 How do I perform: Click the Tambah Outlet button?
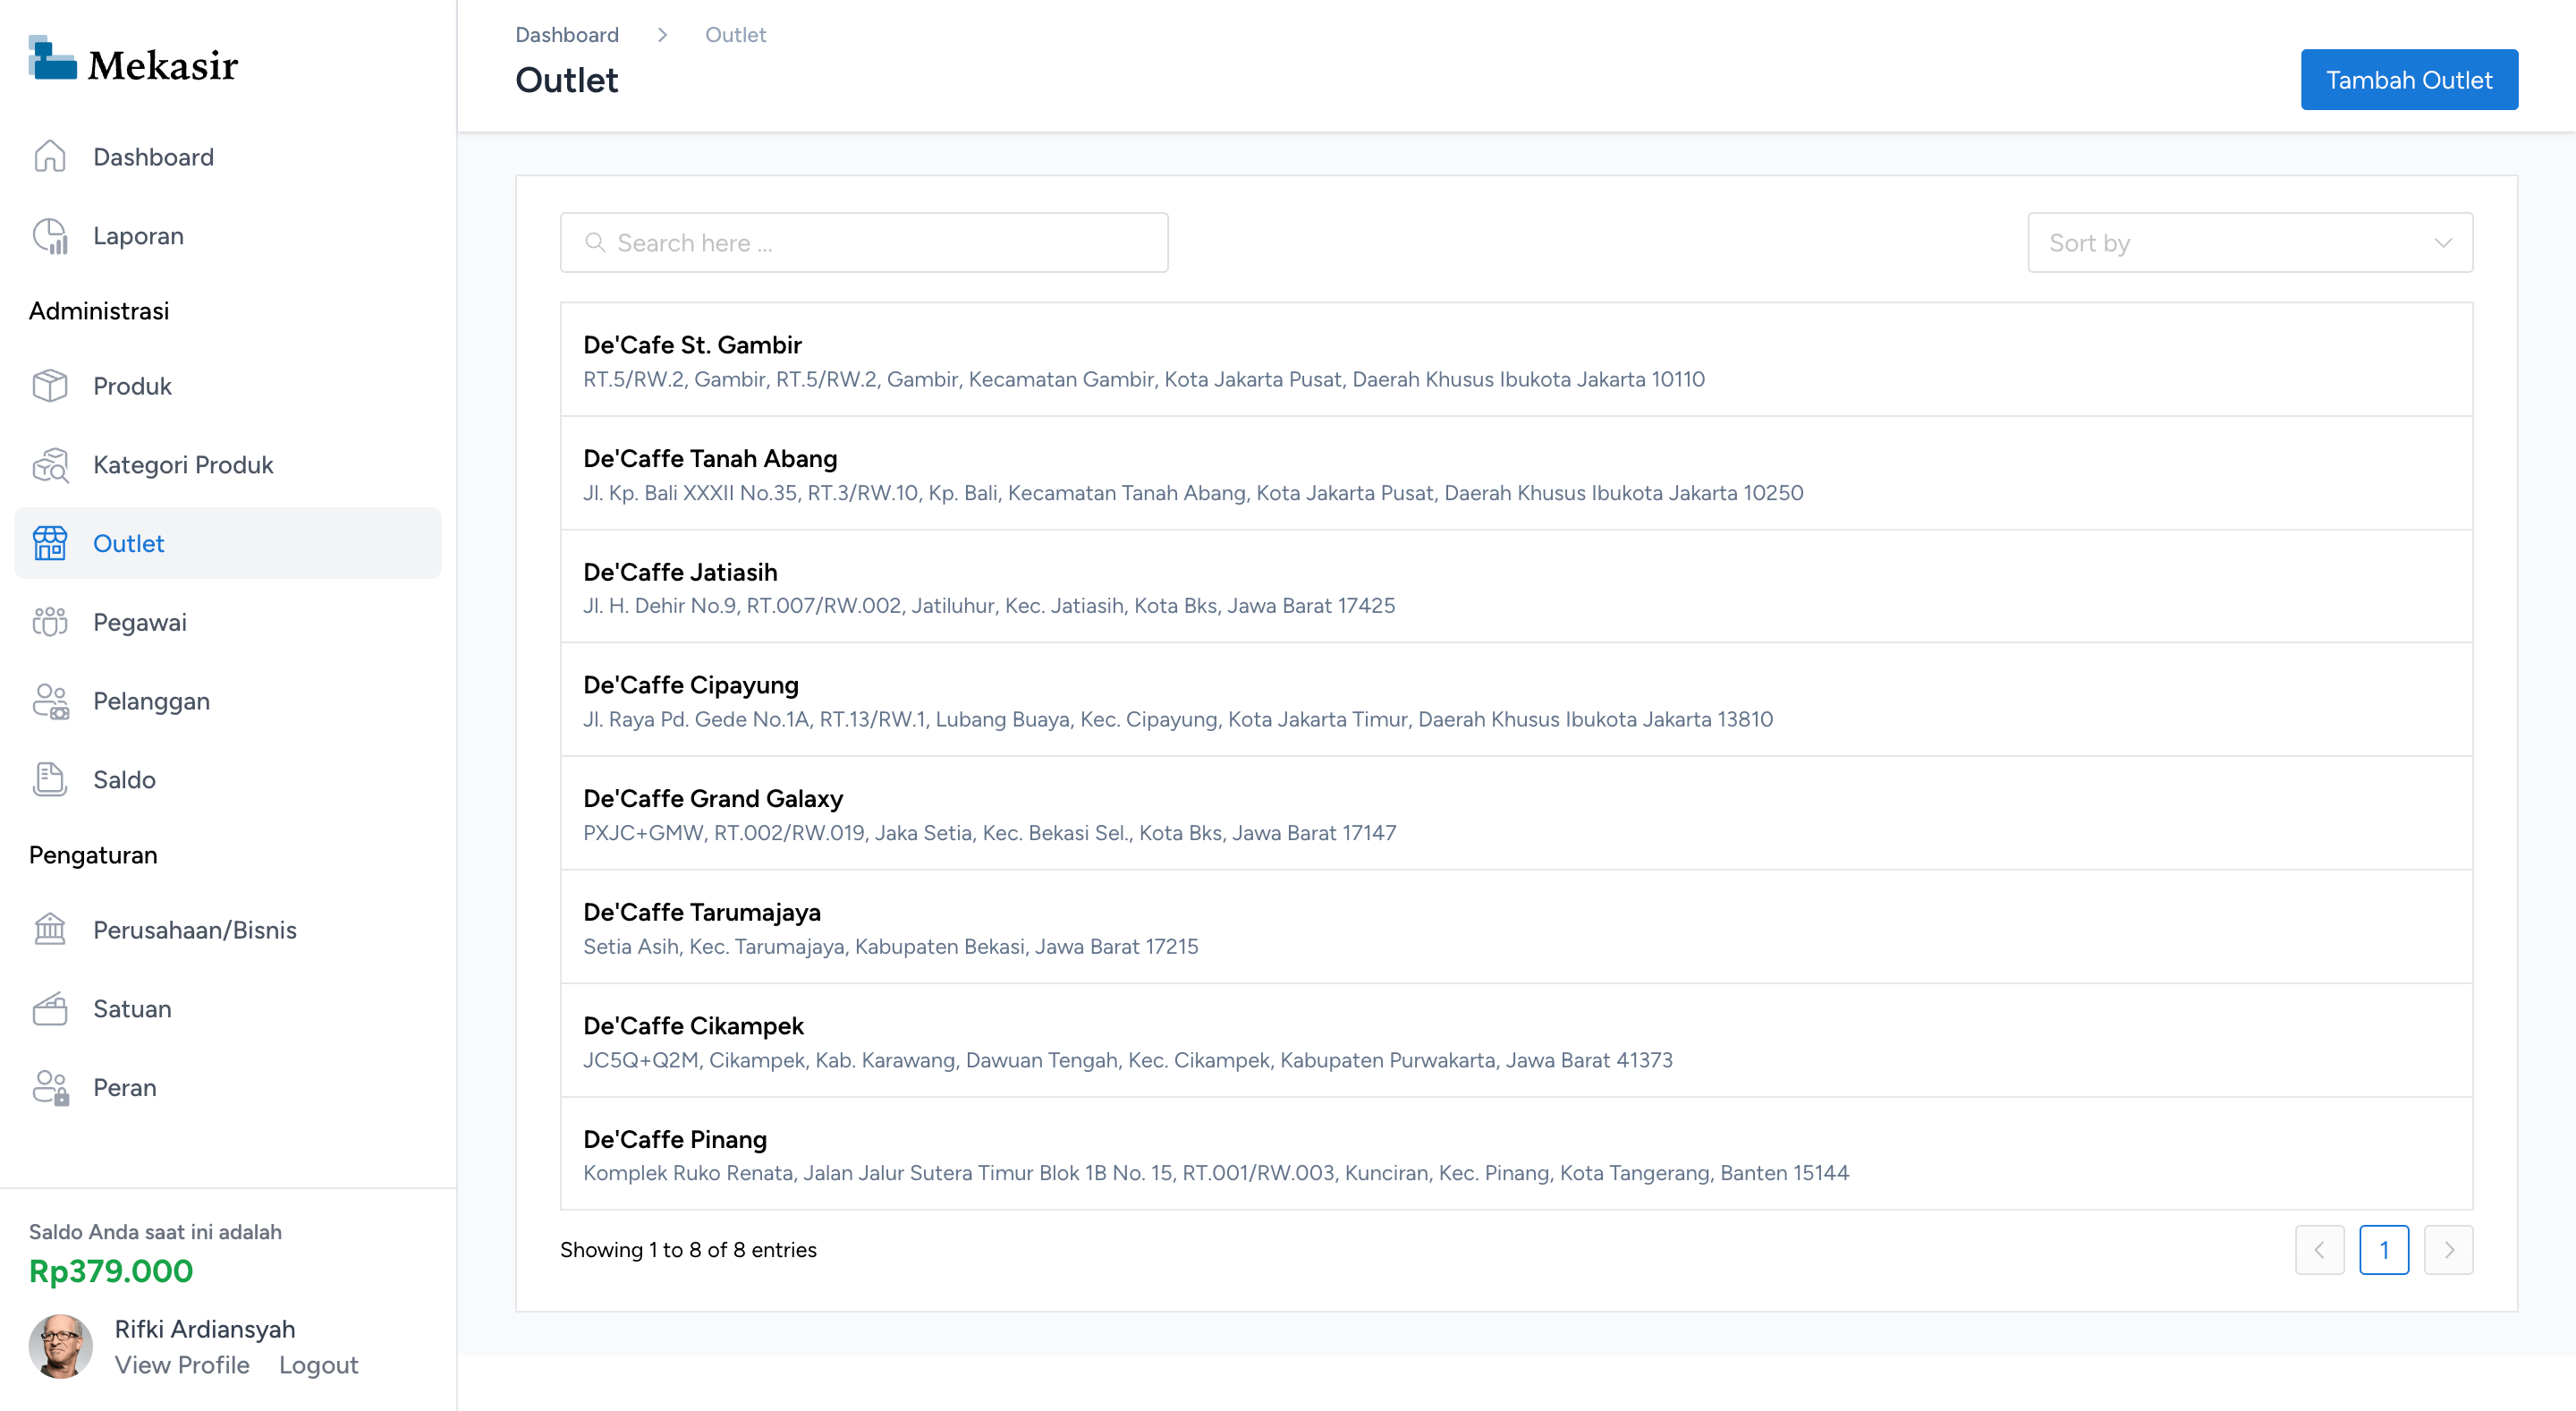pos(2408,80)
